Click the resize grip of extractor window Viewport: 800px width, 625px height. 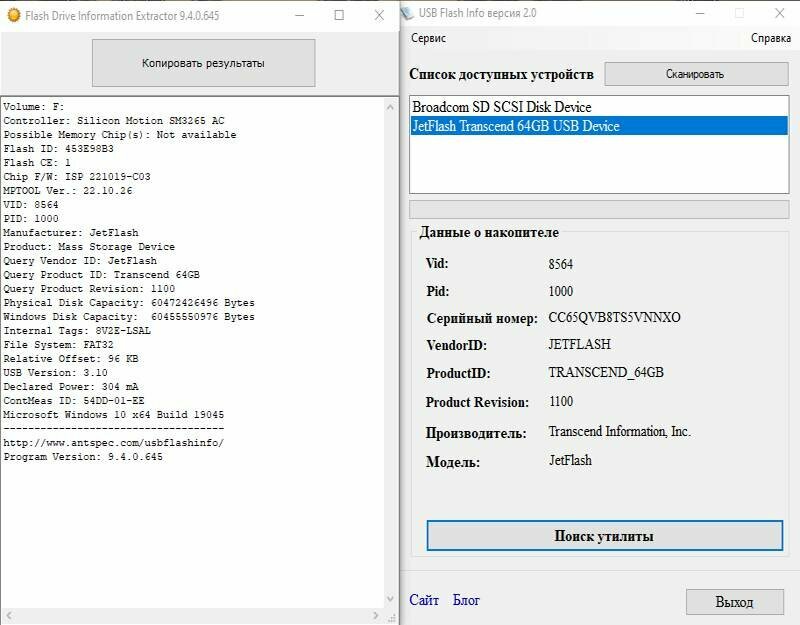pyautogui.click(x=392, y=617)
